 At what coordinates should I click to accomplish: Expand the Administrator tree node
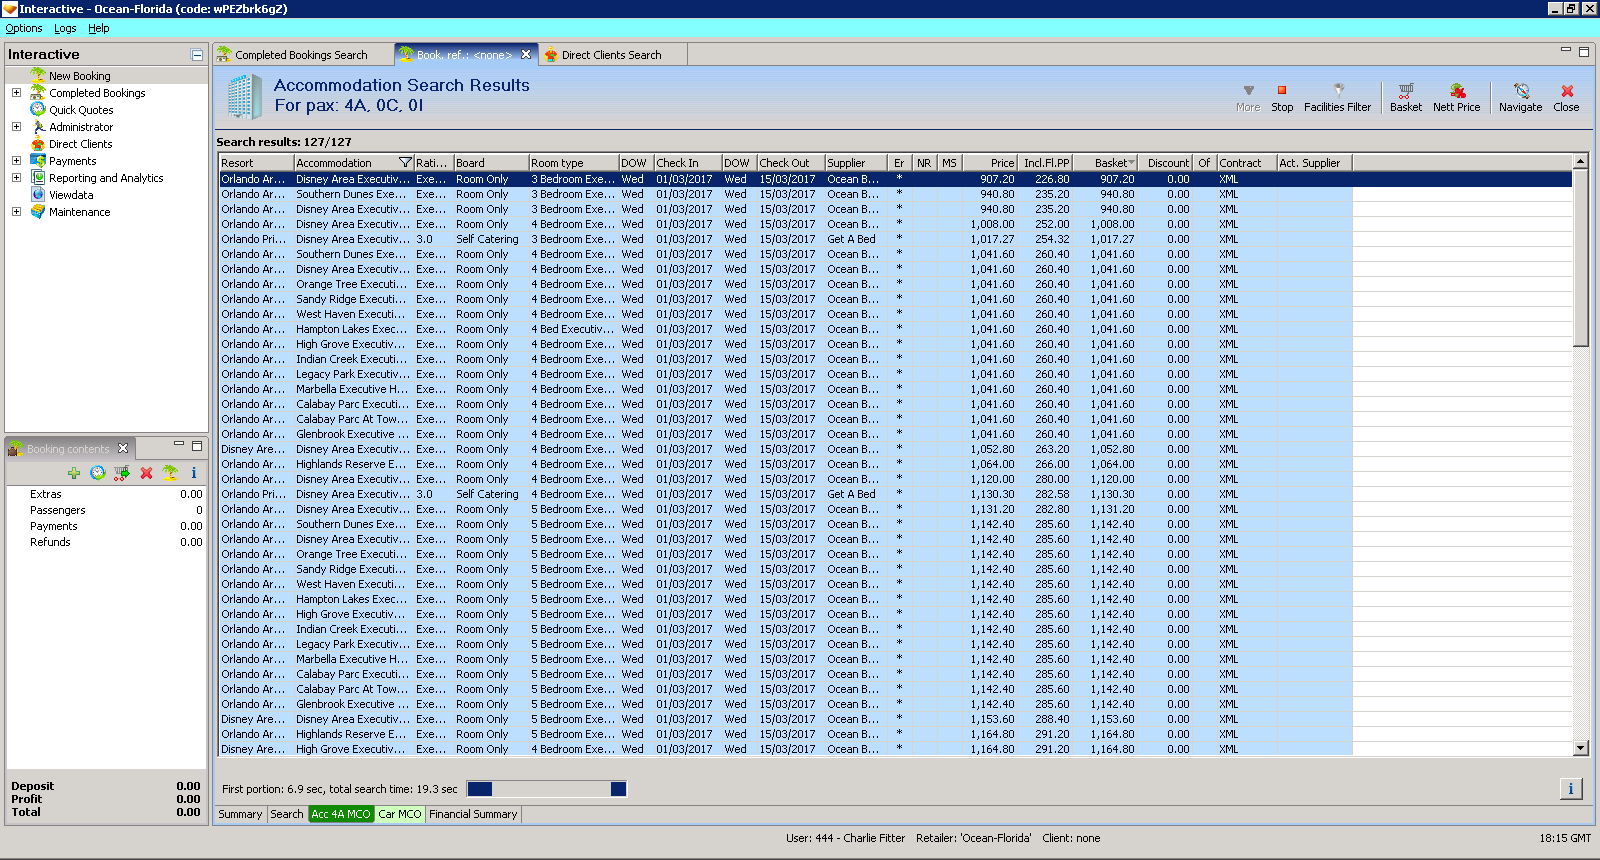coord(16,127)
